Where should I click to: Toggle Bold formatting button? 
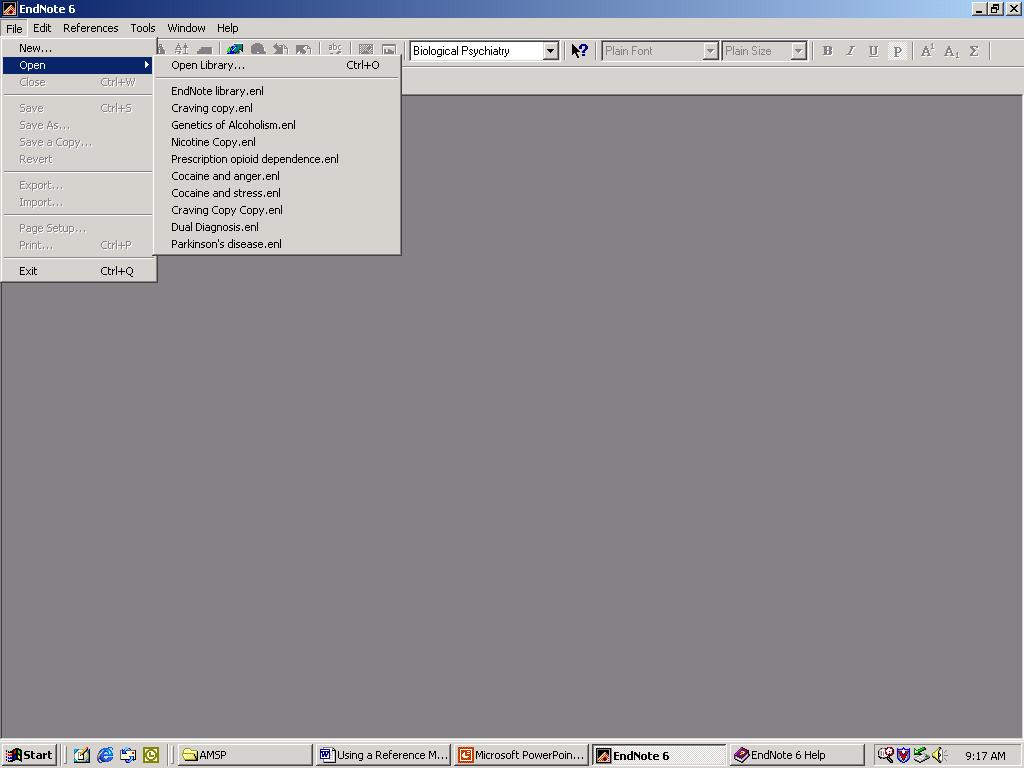pyautogui.click(x=827, y=51)
